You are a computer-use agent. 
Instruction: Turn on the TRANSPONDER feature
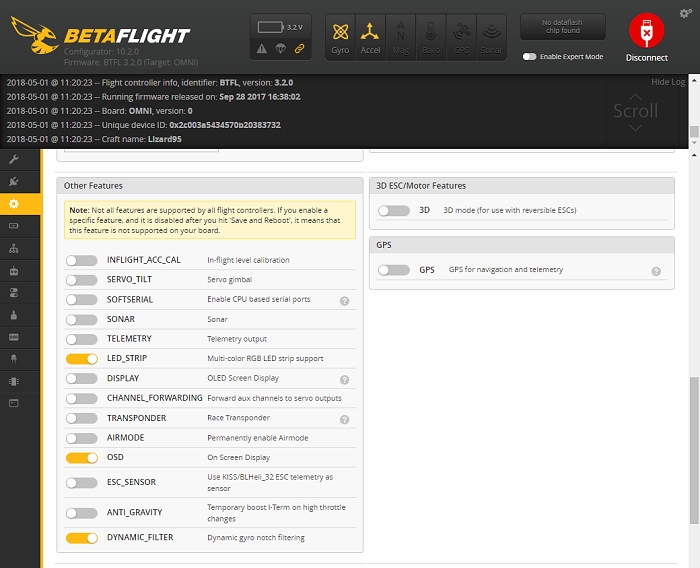pos(81,418)
